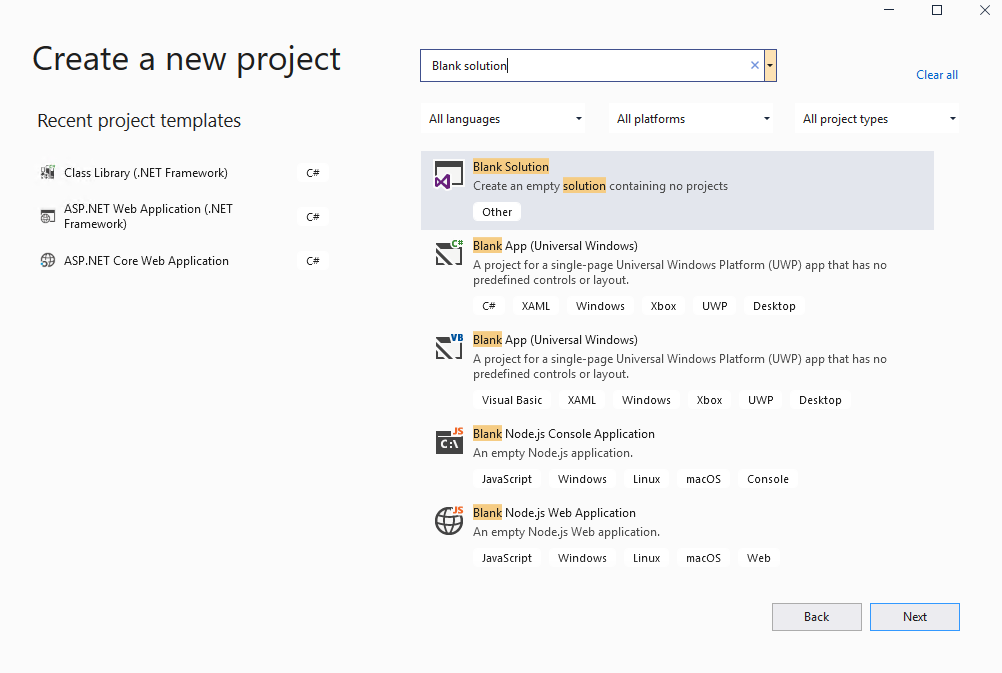Choose recent template ASP.NET Core Web Application

pyautogui.click(x=146, y=261)
